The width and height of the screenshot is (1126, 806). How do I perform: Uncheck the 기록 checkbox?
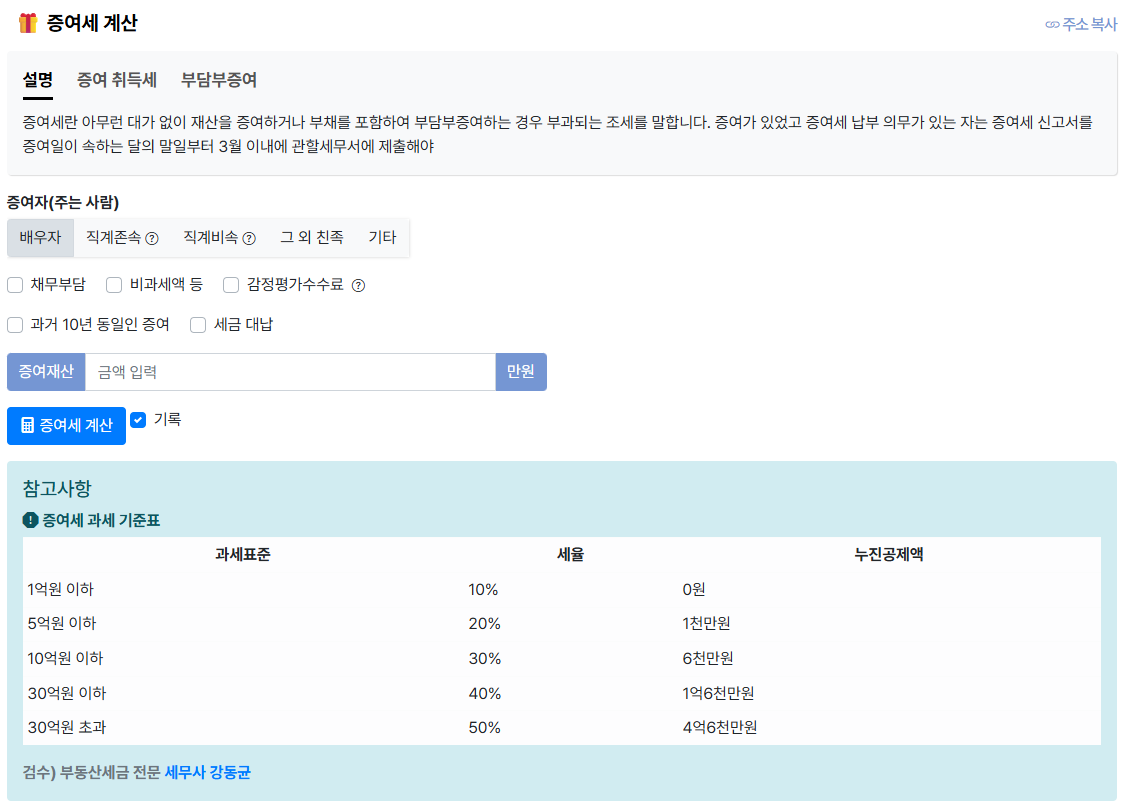tap(138, 420)
